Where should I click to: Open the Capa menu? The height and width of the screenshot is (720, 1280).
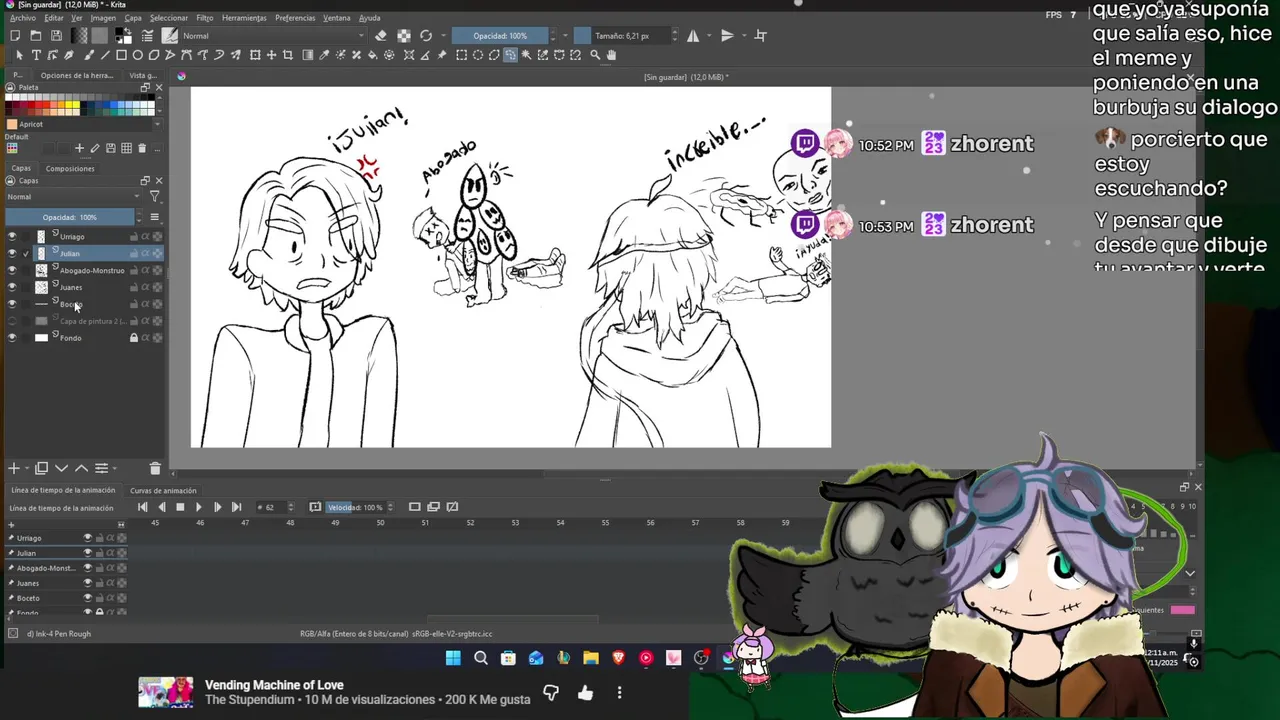[x=133, y=18]
